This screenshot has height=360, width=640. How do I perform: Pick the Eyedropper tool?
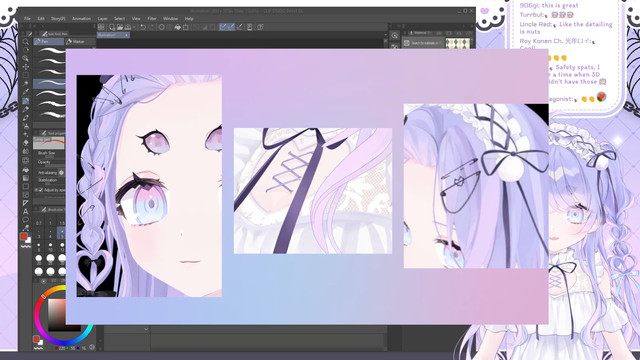click(x=26, y=84)
